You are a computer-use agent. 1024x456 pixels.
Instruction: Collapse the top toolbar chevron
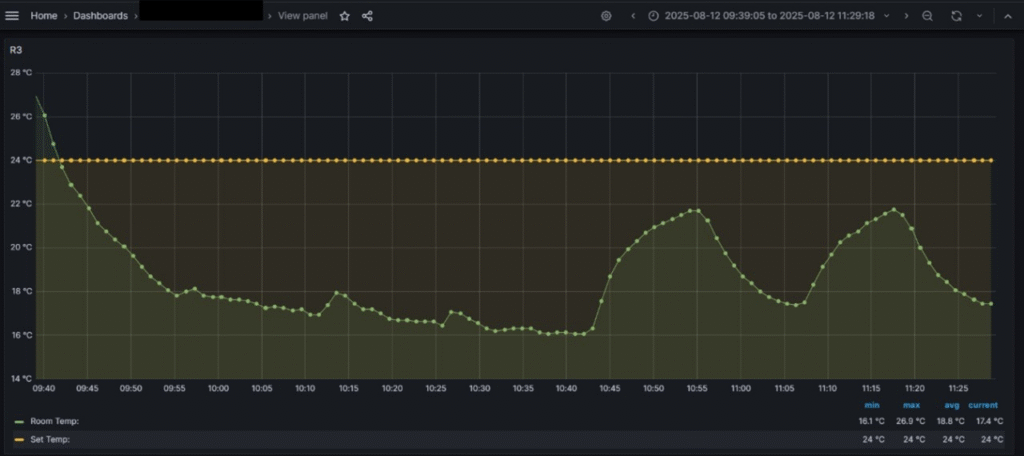(x=1007, y=16)
